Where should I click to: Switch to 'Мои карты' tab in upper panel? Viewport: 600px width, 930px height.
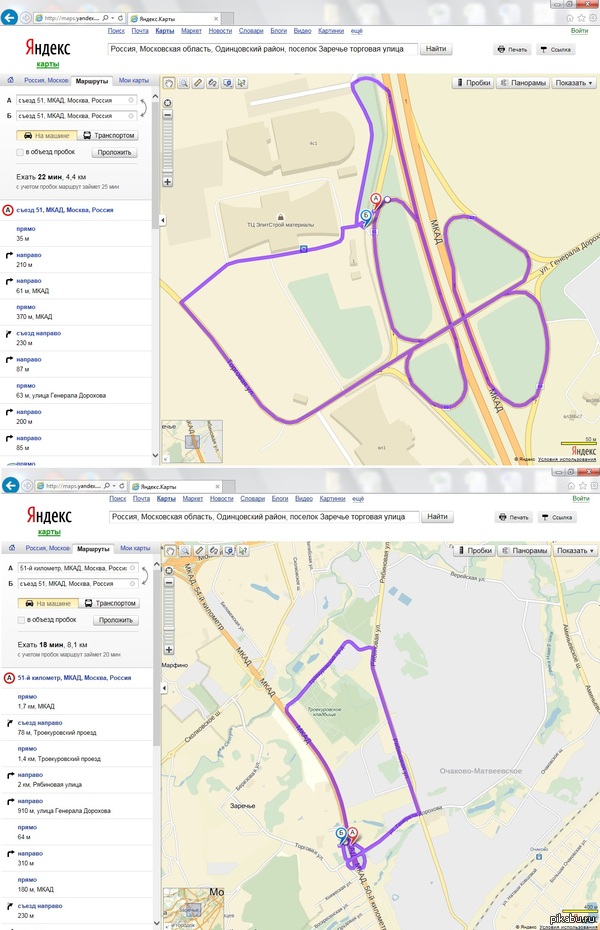coord(132,78)
